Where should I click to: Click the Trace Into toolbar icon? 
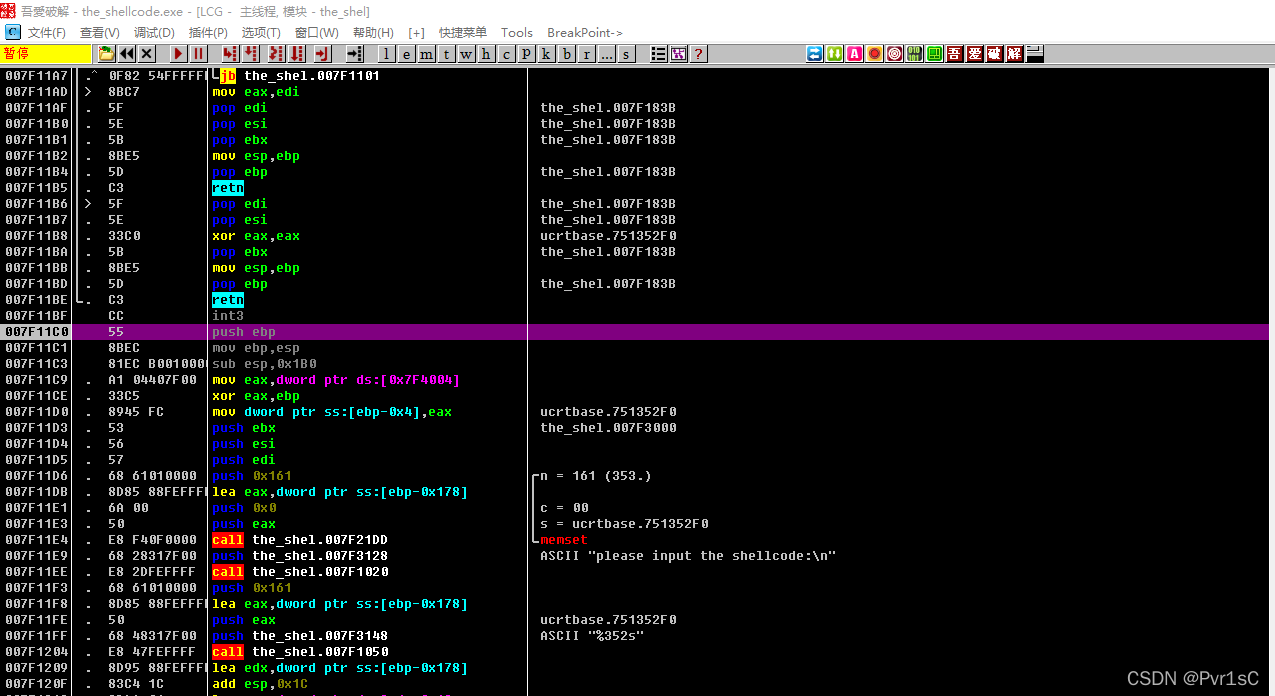[275, 54]
